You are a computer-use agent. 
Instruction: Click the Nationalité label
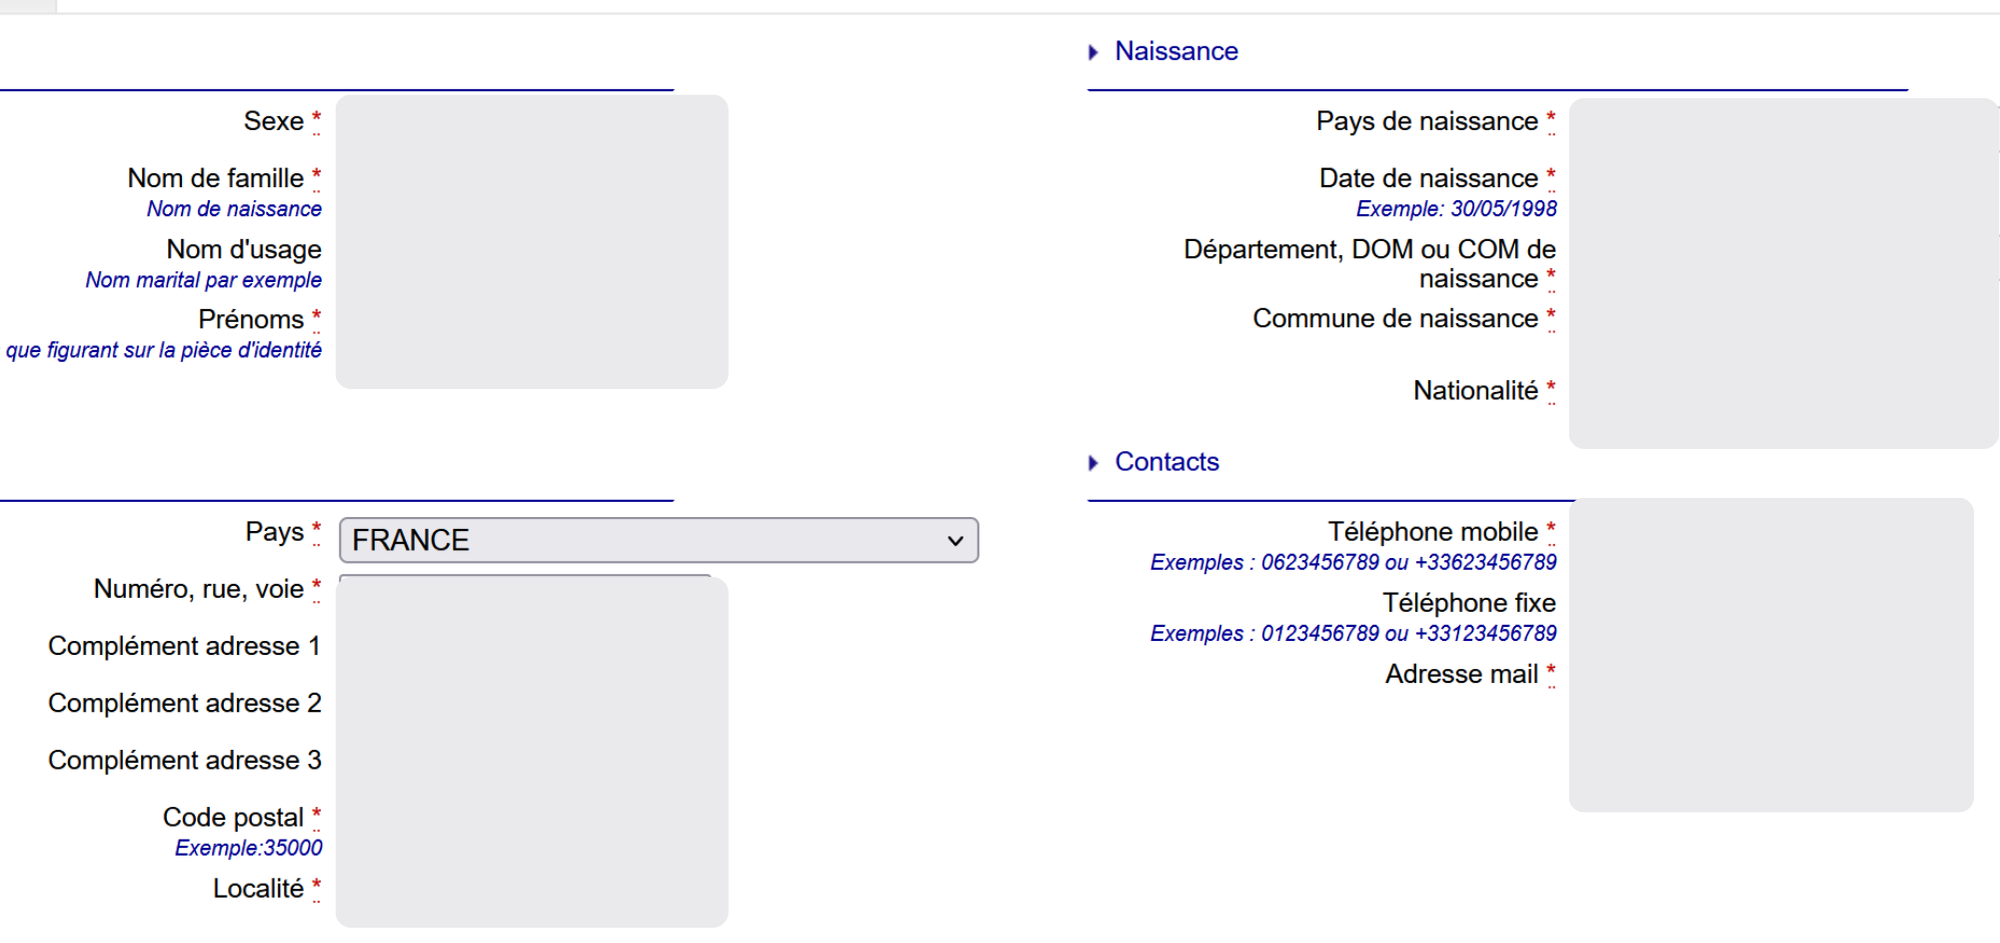pos(1475,390)
